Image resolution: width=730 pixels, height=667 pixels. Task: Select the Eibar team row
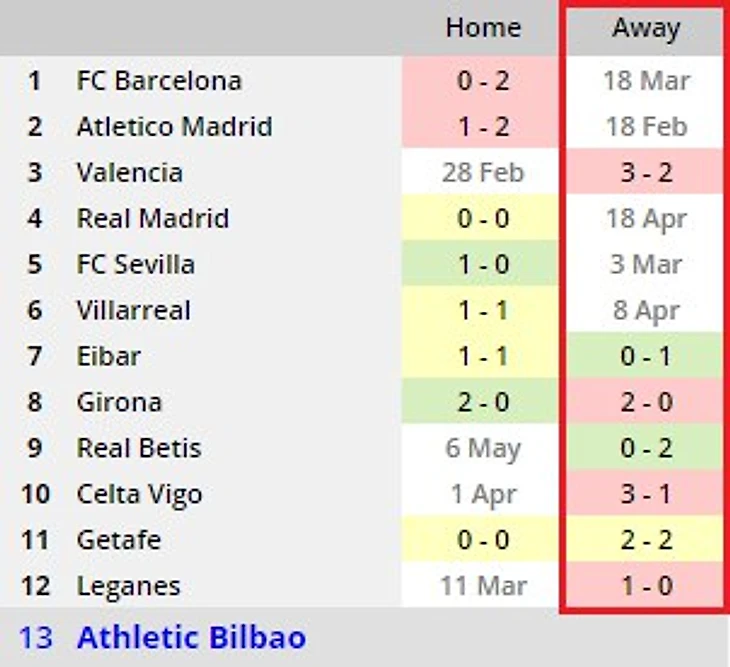(108, 357)
